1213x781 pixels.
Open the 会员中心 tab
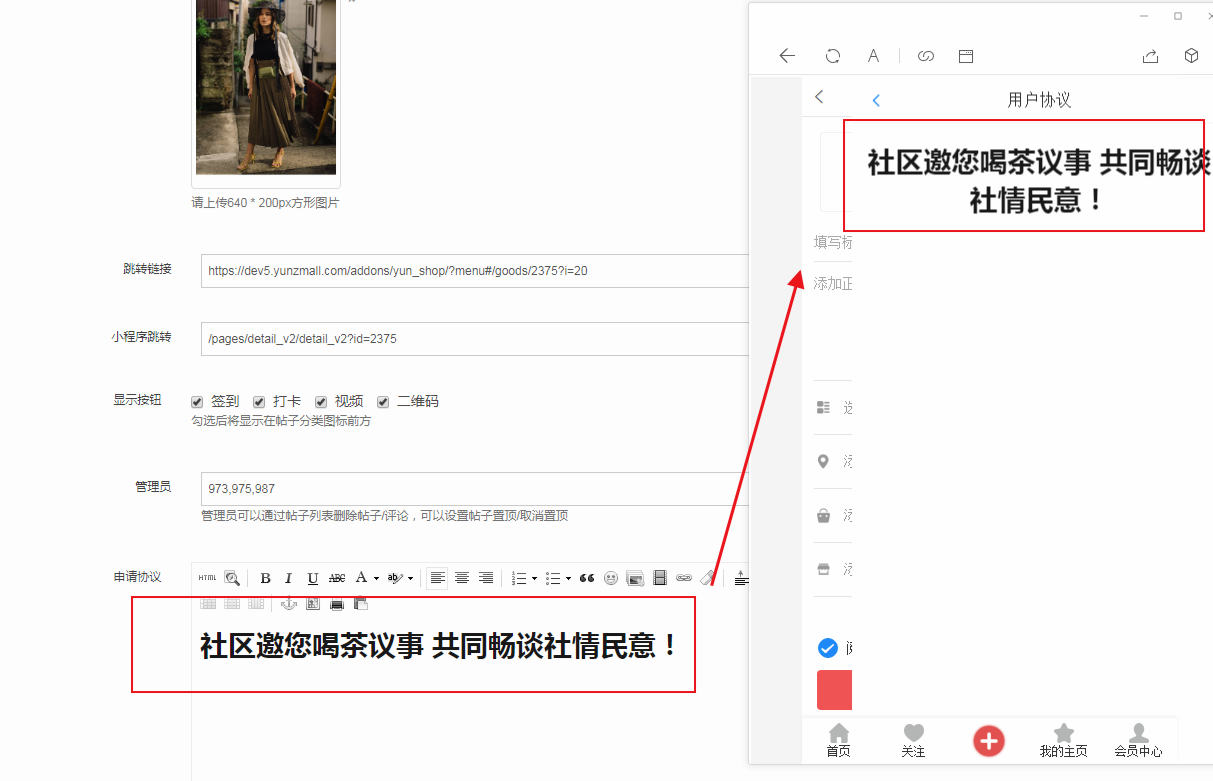click(1138, 741)
